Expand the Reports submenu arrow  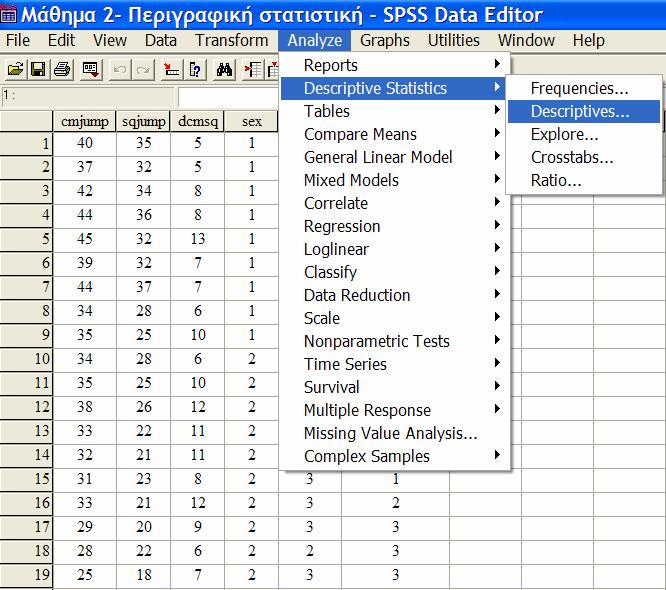click(x=497, y=64)
